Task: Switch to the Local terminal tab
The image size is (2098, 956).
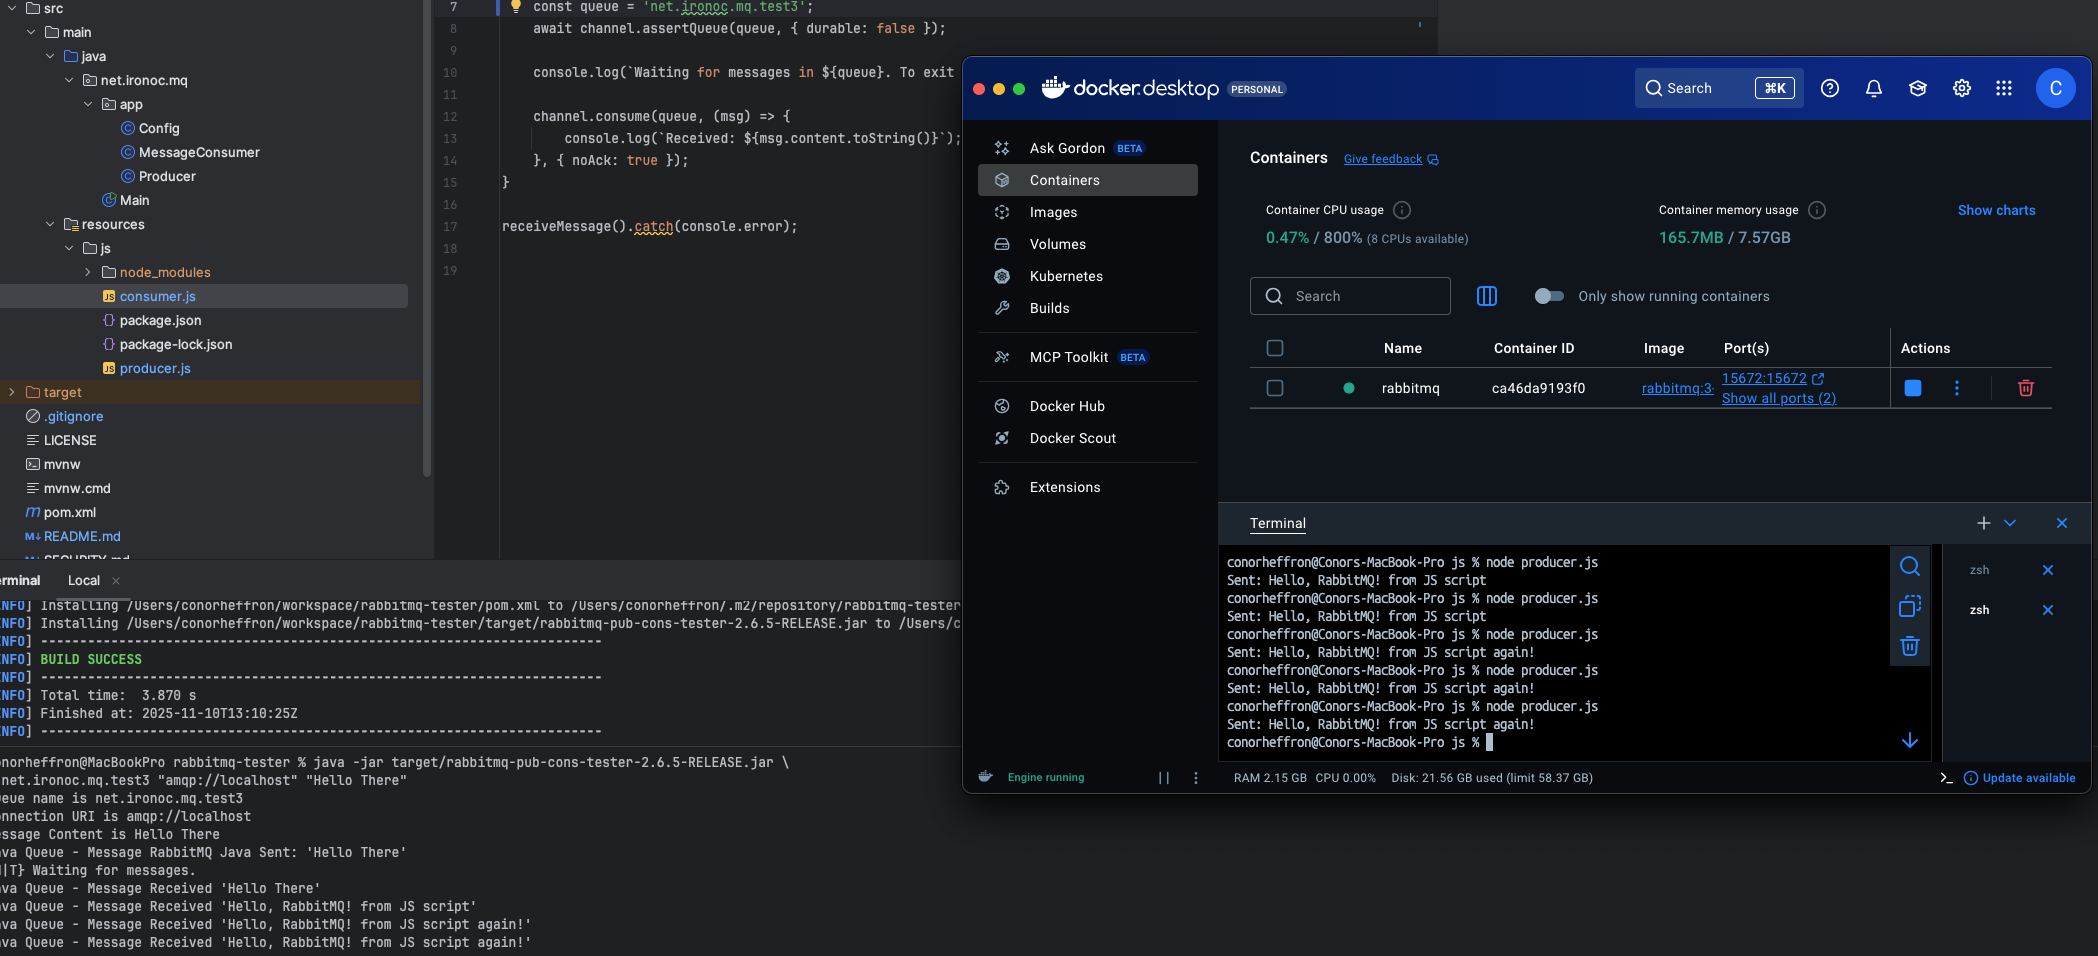Action: click(83, 580)
